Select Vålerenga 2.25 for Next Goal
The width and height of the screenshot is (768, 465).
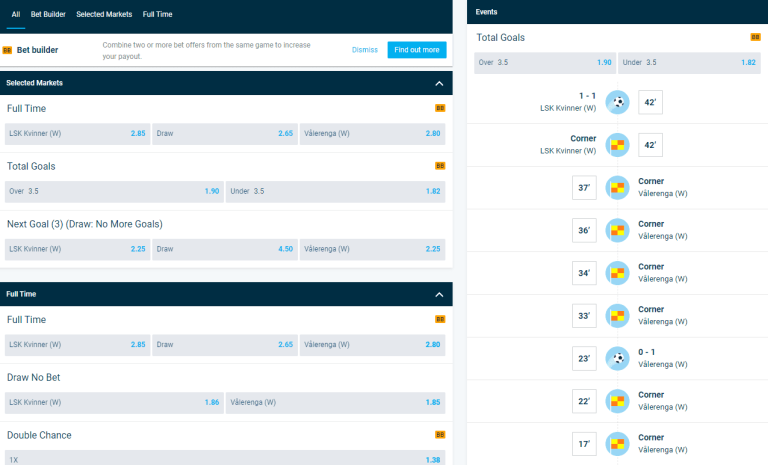click(x=372, y=249)
